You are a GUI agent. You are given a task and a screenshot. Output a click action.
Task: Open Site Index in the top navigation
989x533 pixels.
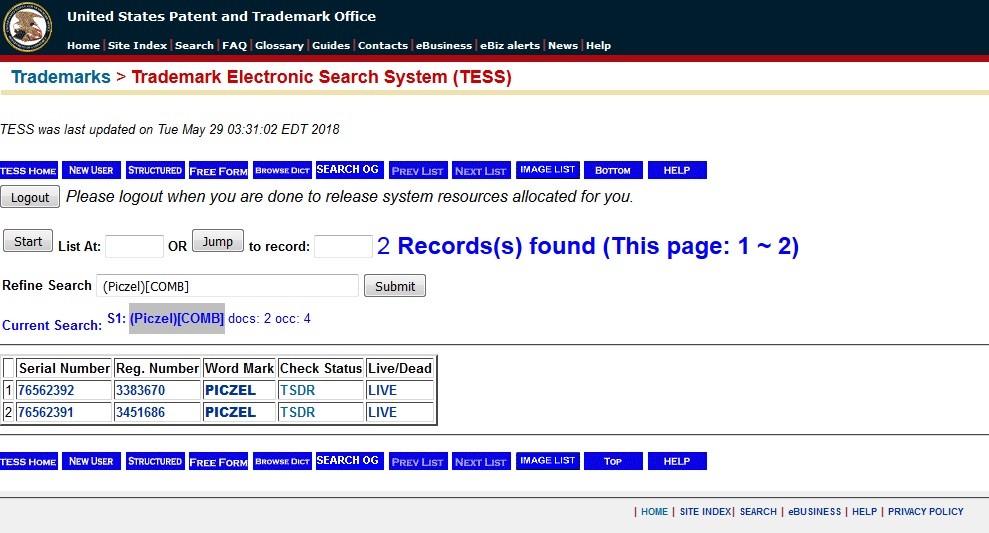click(138, 45)
